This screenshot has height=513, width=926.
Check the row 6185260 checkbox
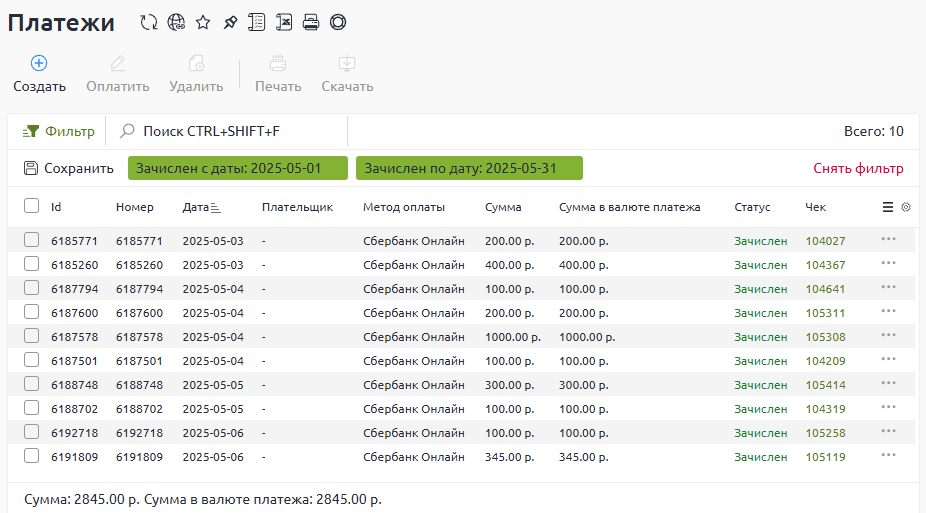pyautogui.click(x=31, y=264)
